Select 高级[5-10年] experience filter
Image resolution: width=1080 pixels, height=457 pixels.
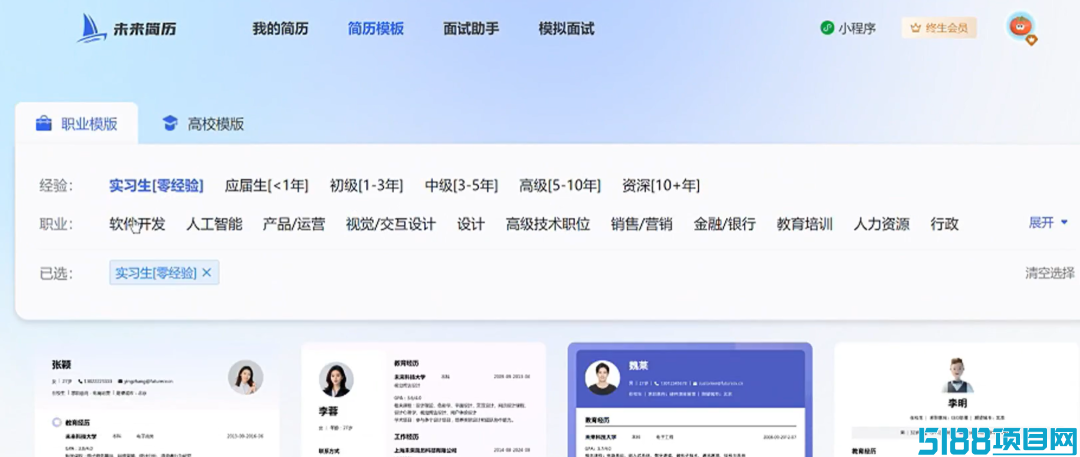(560, 185)
